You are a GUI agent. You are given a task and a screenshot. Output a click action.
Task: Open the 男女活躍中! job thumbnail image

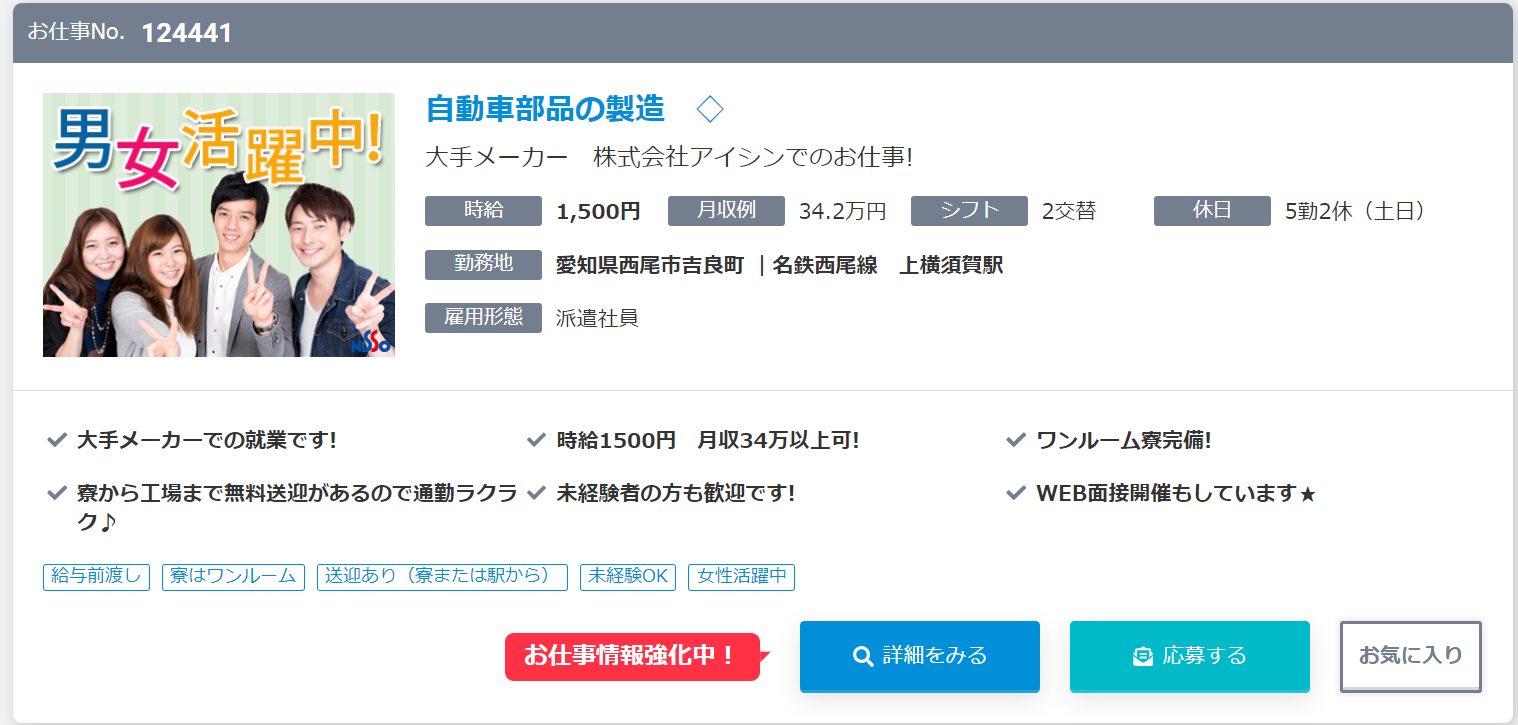click(219, 225)
